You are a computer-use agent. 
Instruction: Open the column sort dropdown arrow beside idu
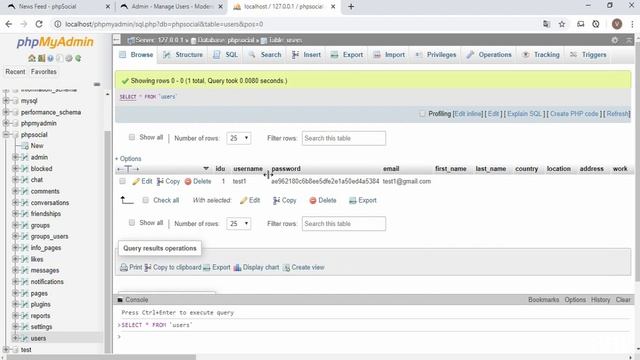(x=206, y=169)
